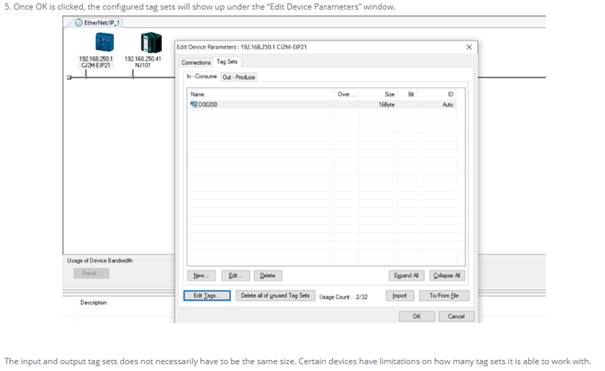Click the D00200 tag set icon

tap(194, 105)
